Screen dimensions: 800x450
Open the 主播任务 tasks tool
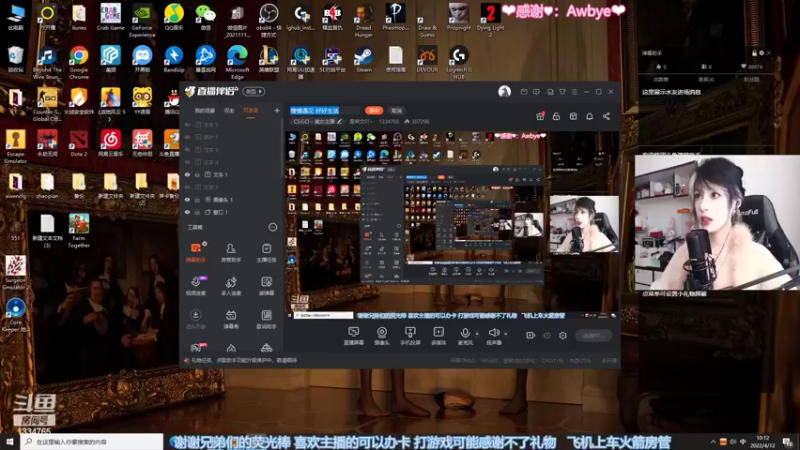coord(266,252)
